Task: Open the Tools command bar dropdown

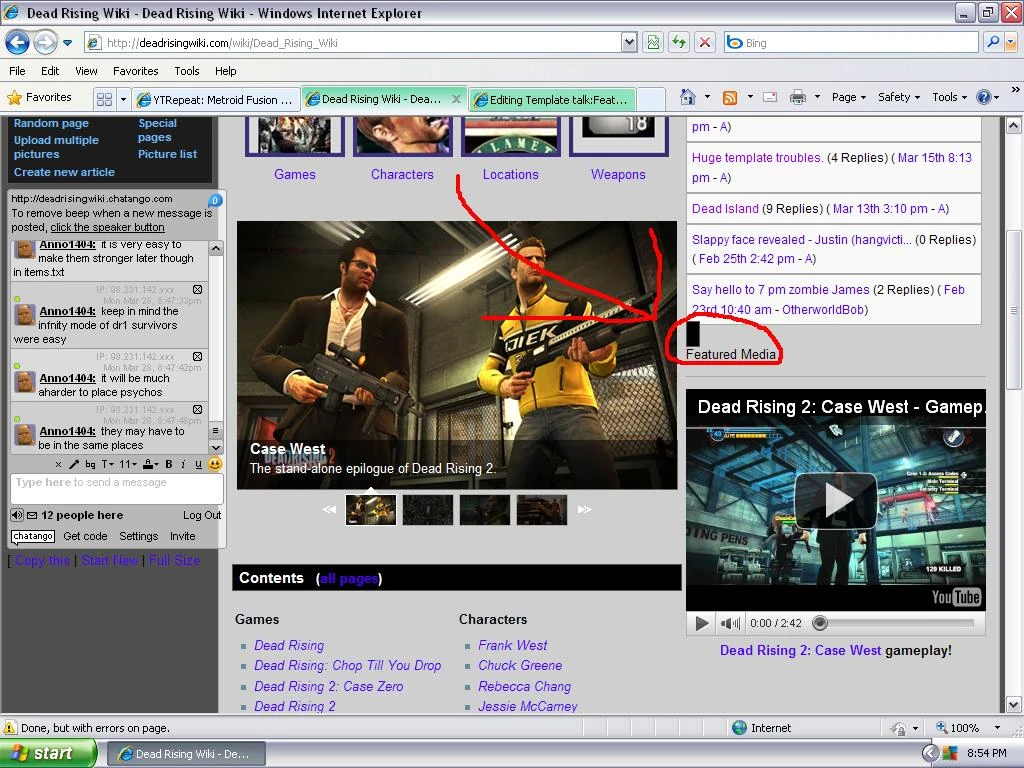Action: pyautogui.click(x=950, y=97)
